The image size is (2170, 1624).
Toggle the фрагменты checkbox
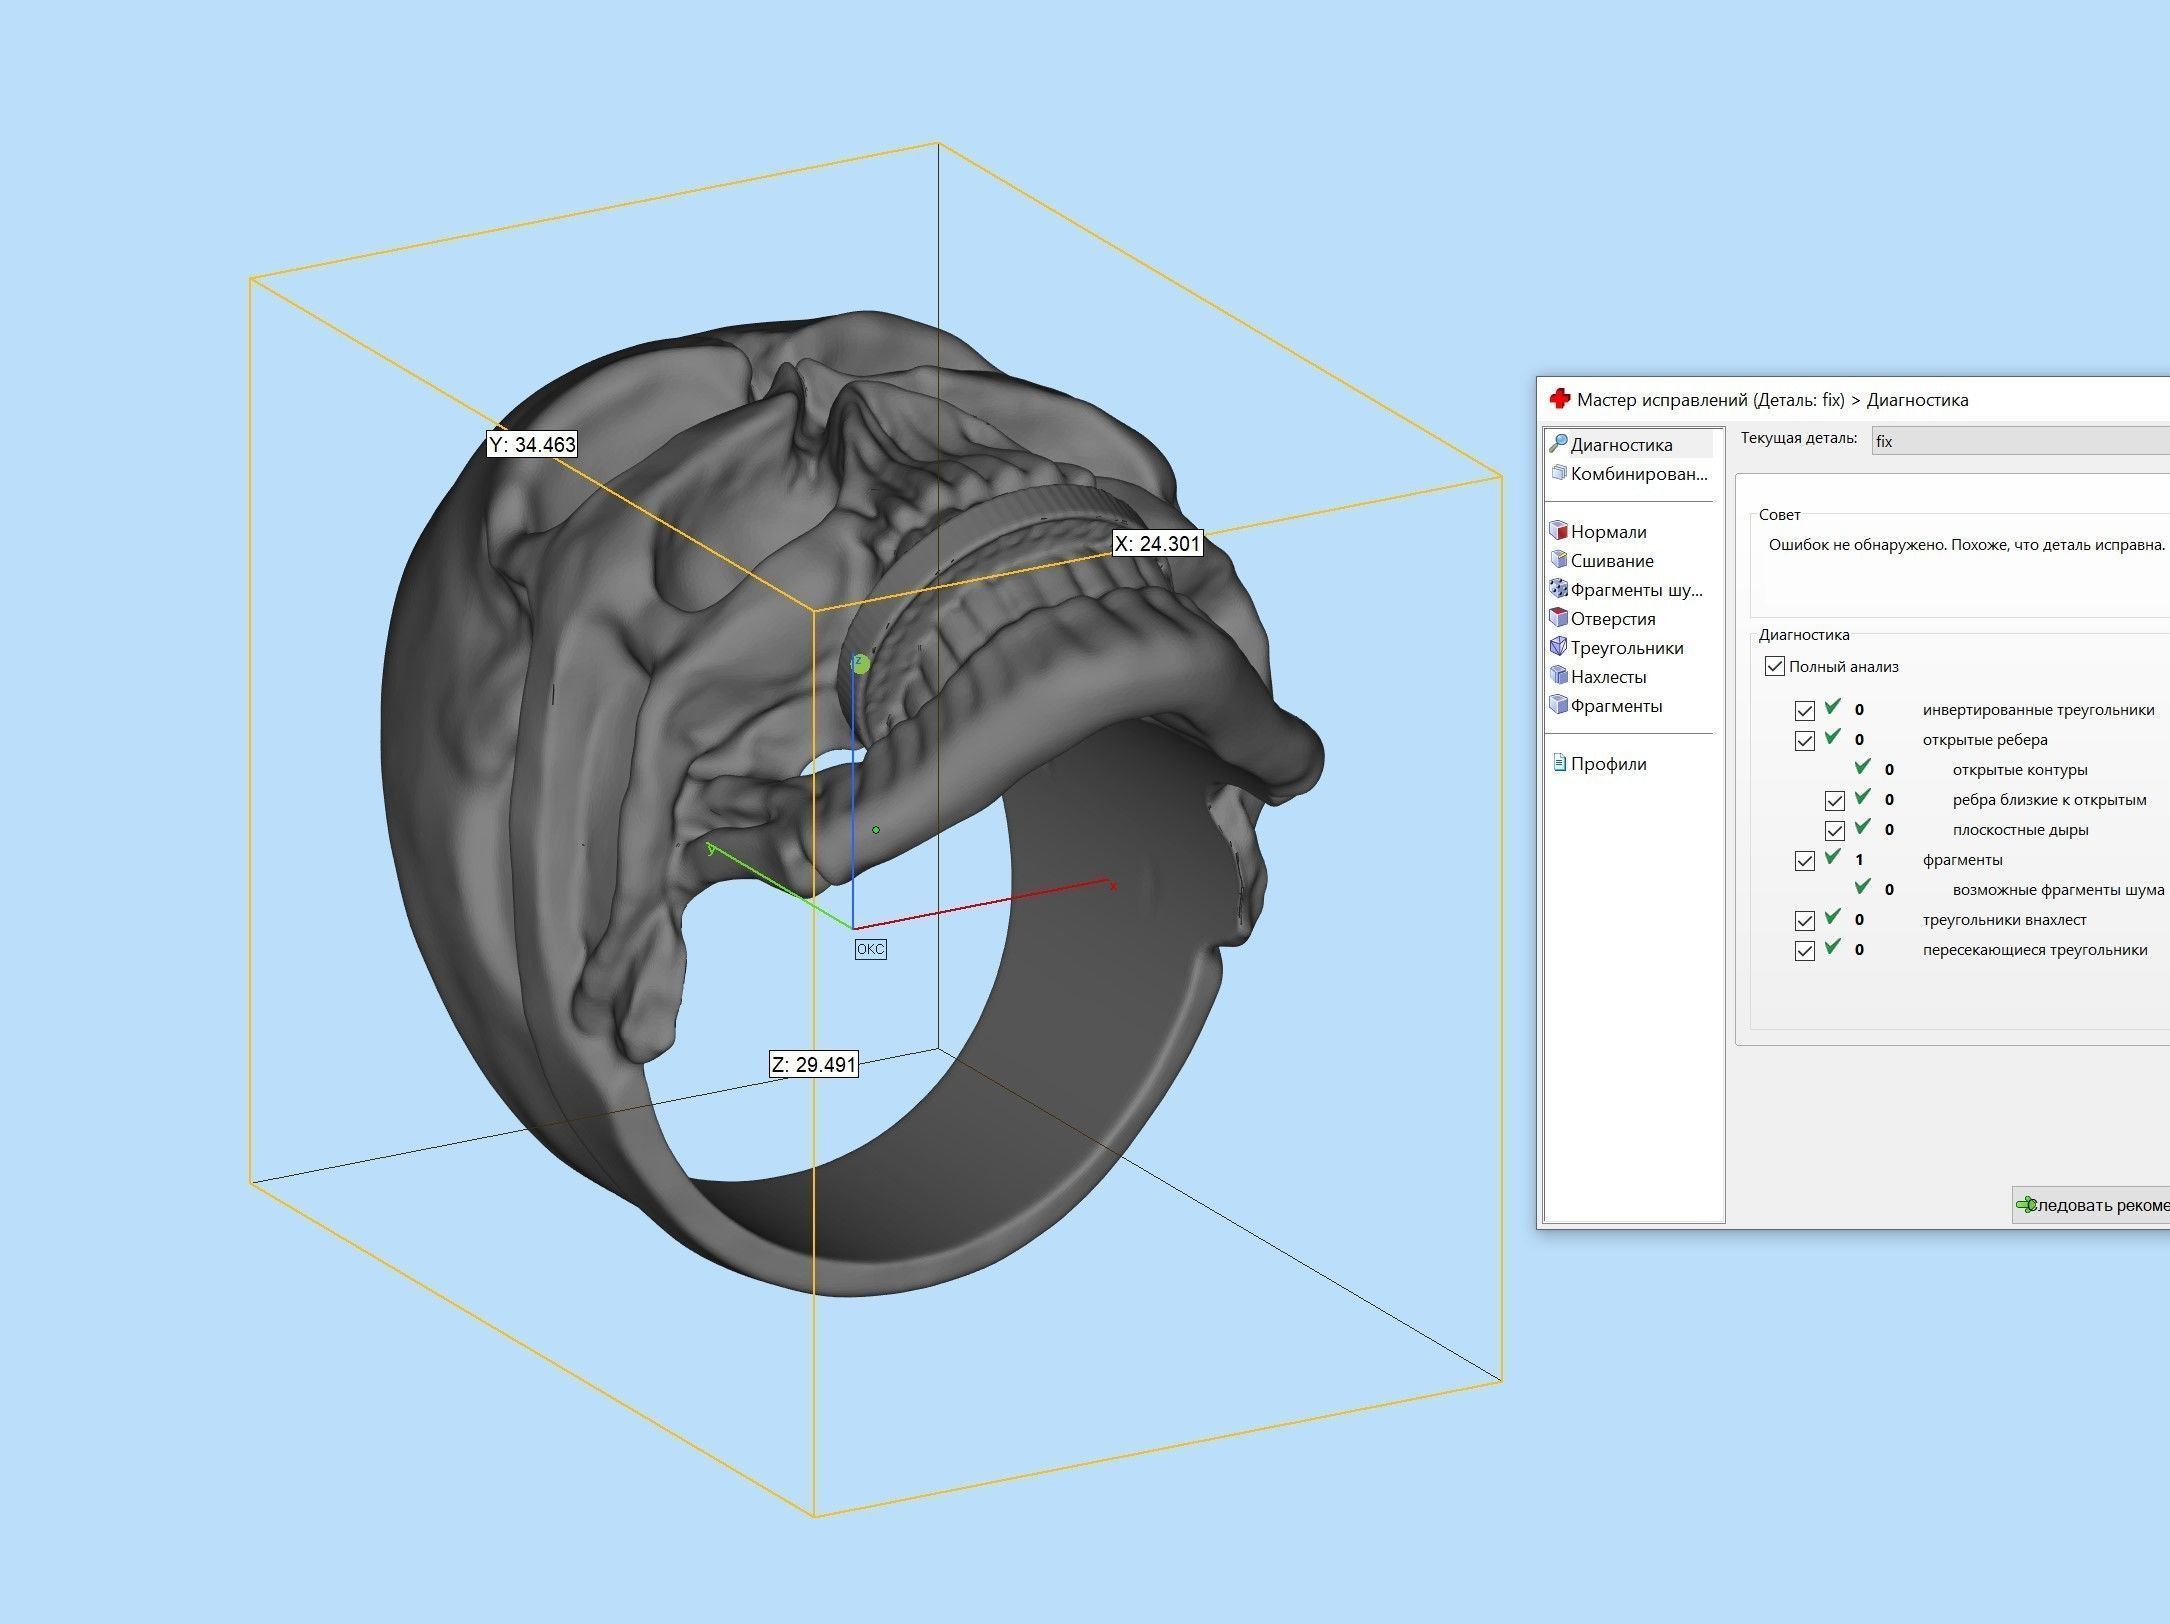1805,861
